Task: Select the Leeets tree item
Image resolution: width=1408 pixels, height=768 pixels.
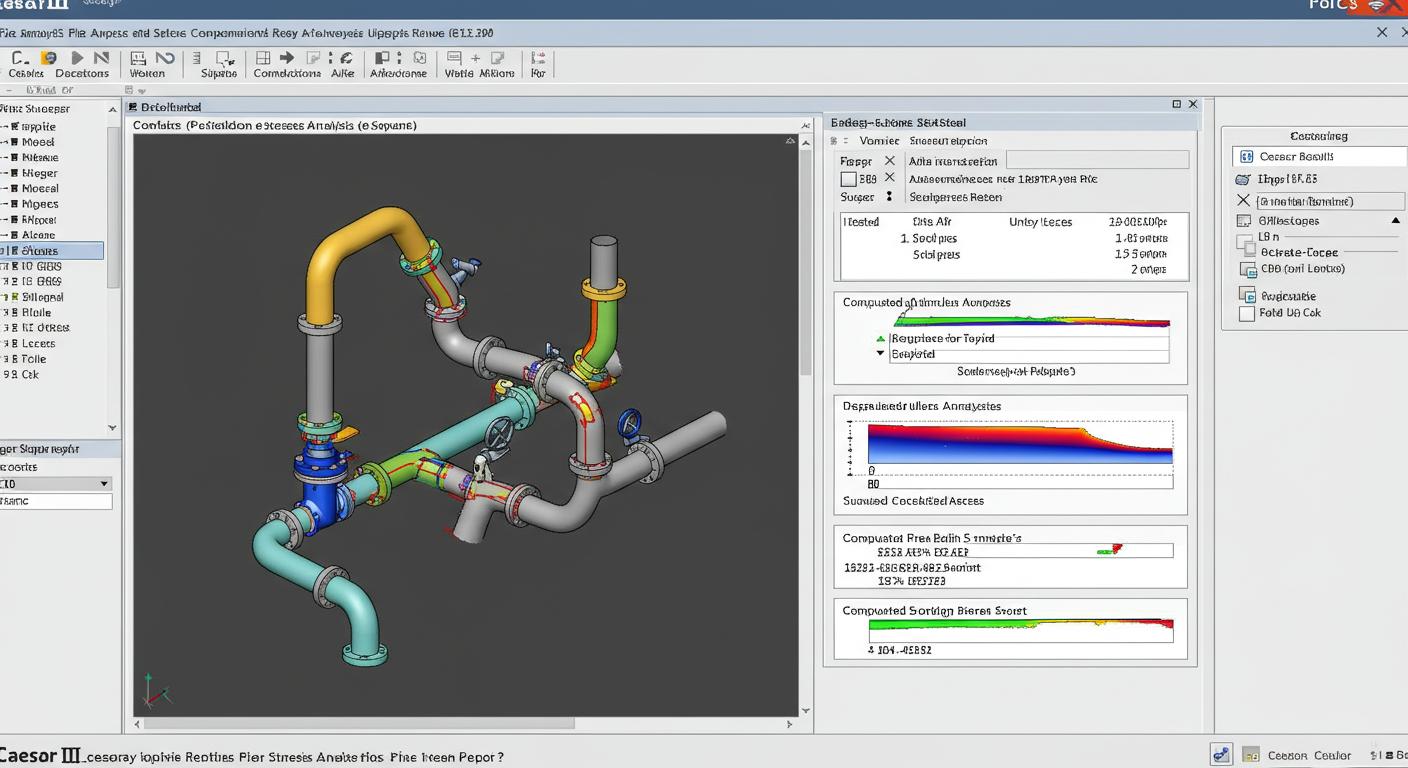Action: pyautogui.click(x=39, y=343)
